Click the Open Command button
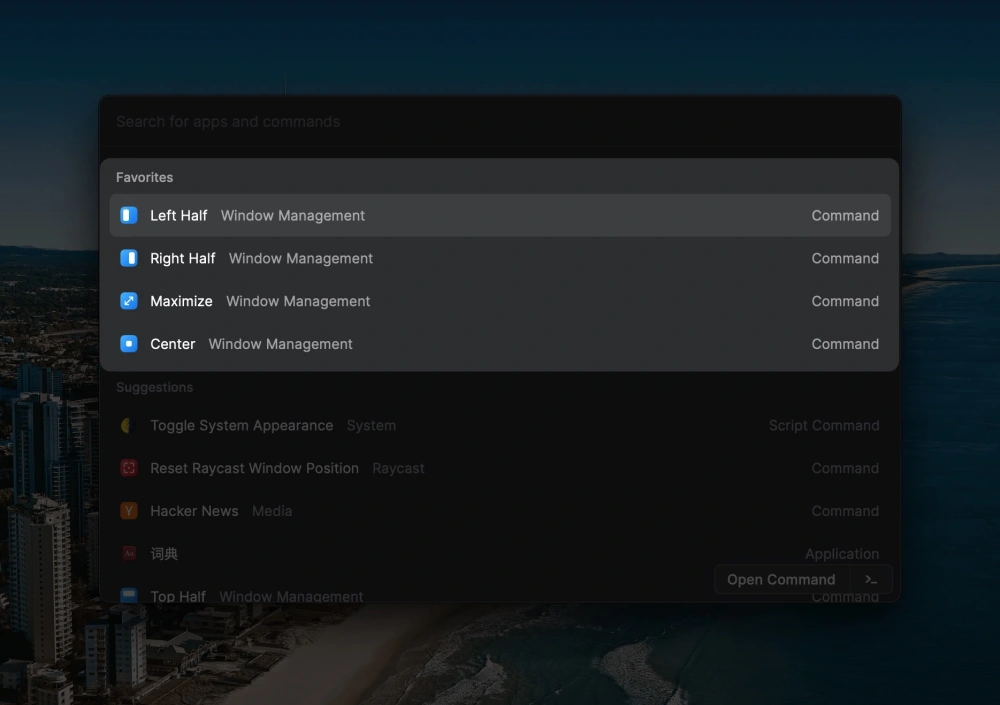 tap(781, 580)
